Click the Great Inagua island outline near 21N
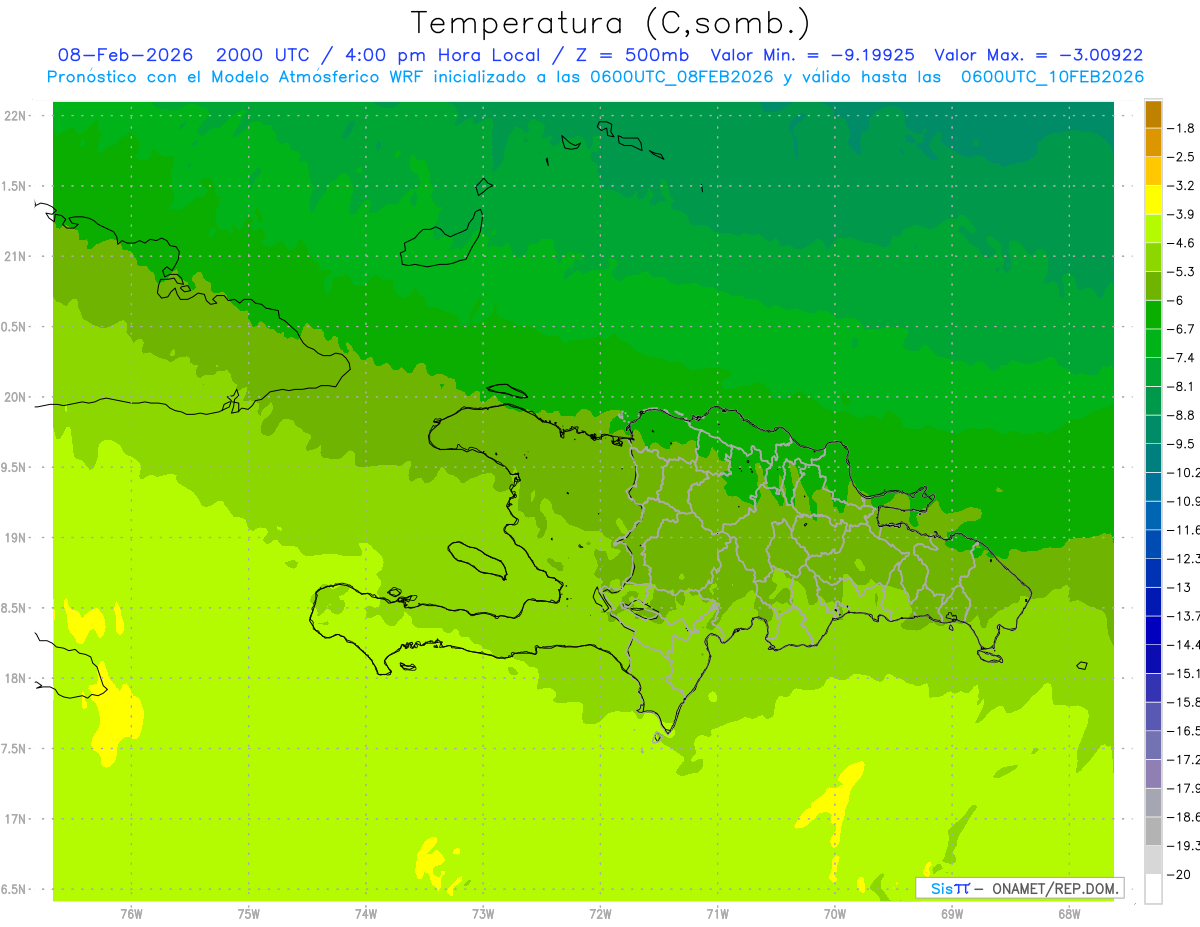The height and width of the screenshot is (927, 1200). [x=442, y=238]
